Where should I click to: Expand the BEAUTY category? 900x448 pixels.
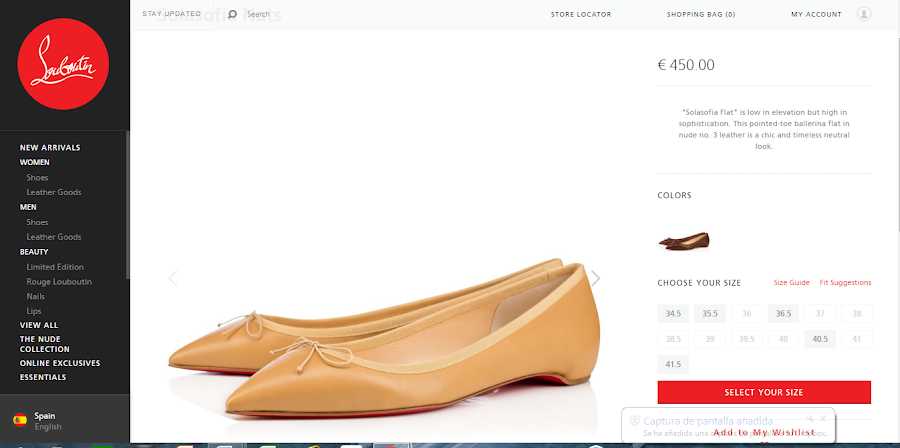coord(34,252)
